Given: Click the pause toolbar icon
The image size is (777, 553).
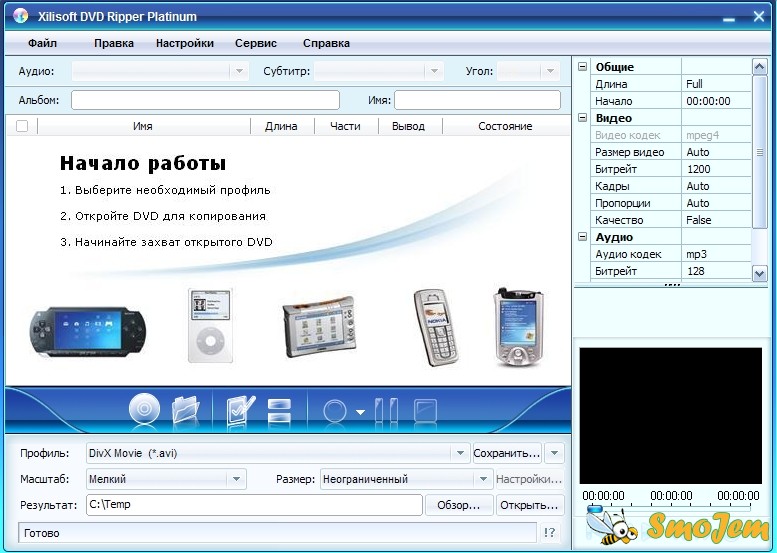Looking at the screenshot, I should click(387, 410).
